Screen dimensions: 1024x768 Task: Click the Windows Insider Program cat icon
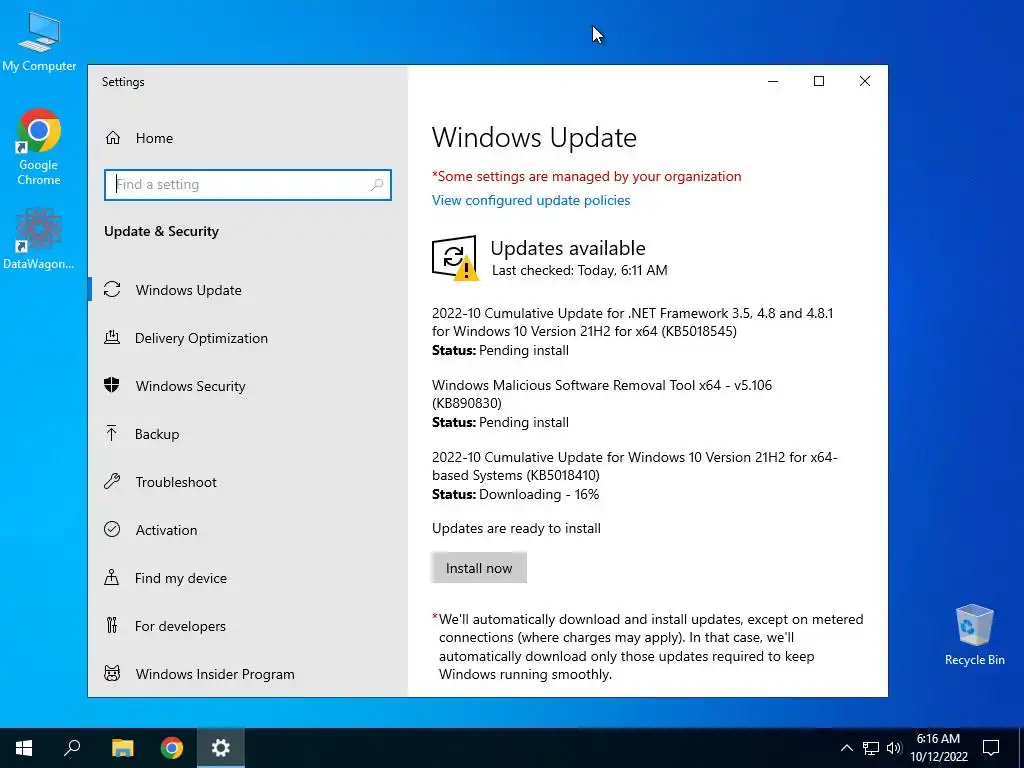click(x=112, y=673)
